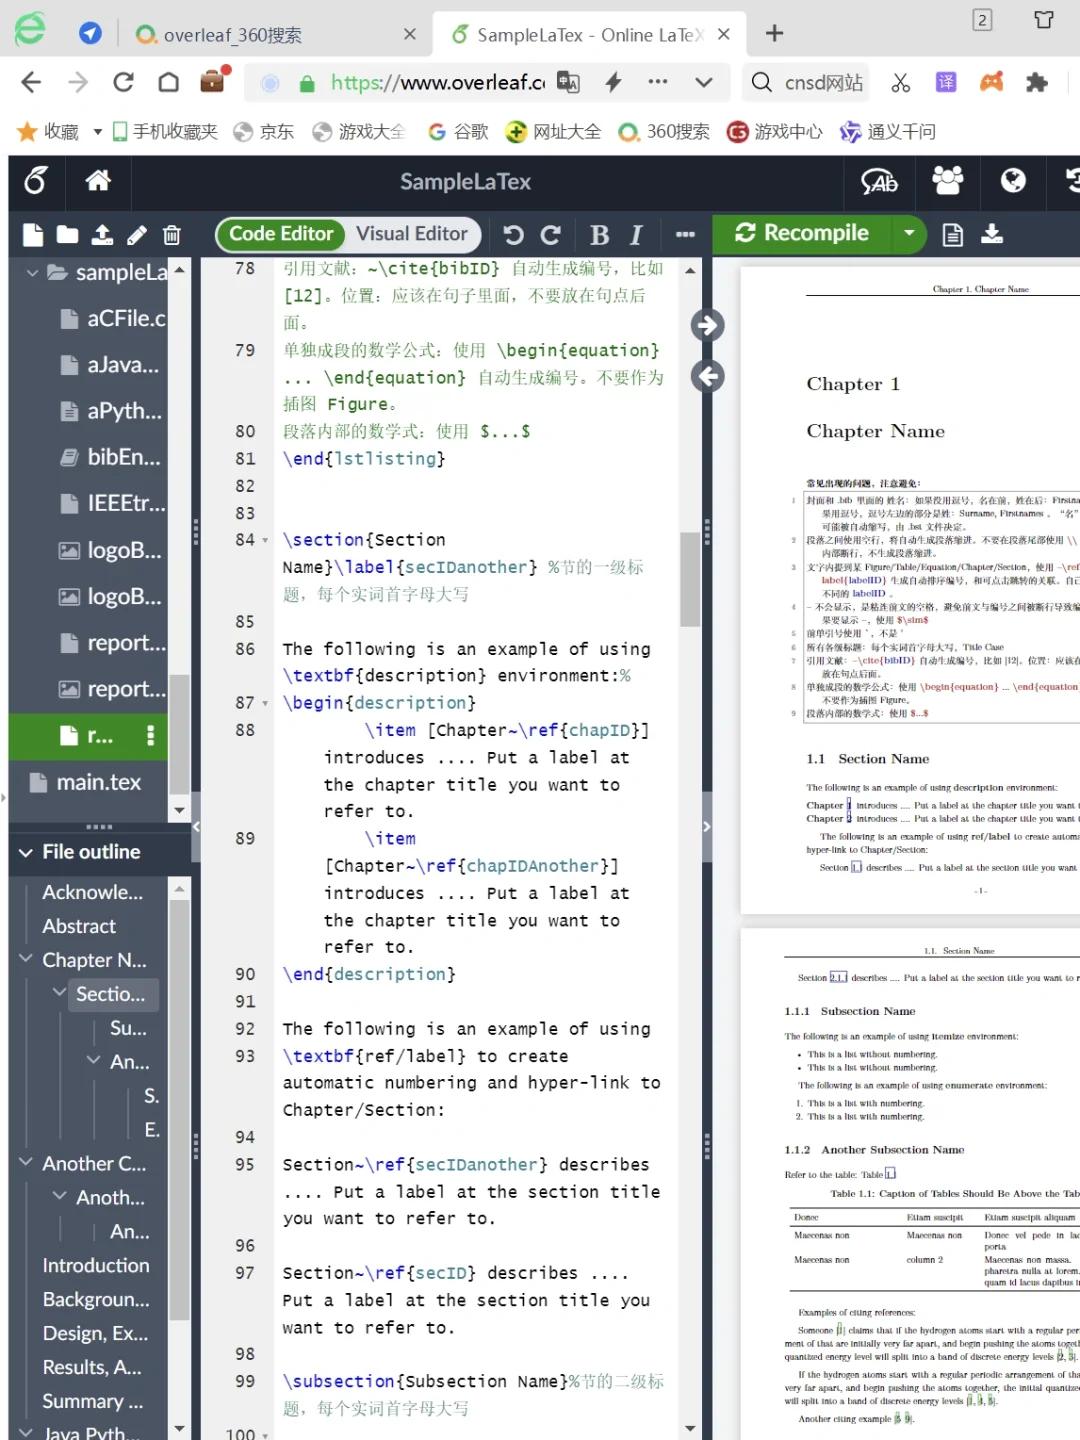This screenshot has width=1080, height=1440.
Task: Show more editor toolbar options
Action: (685, 235)
